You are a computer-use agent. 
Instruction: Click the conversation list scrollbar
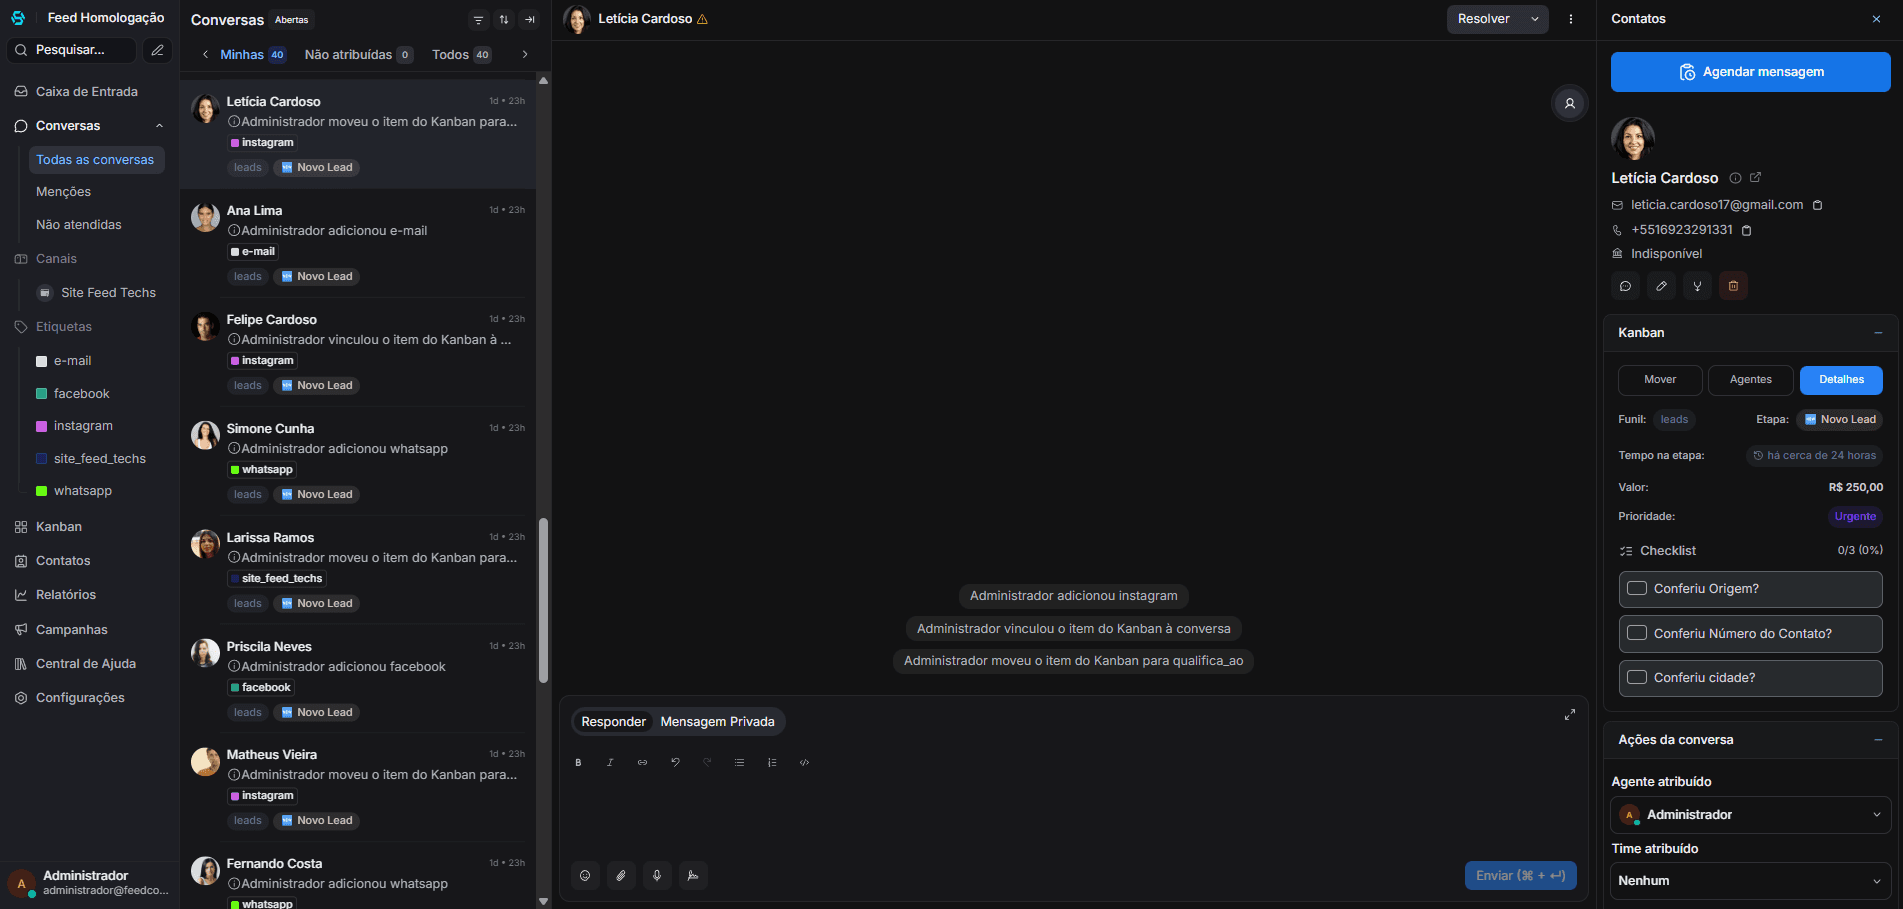543,600
